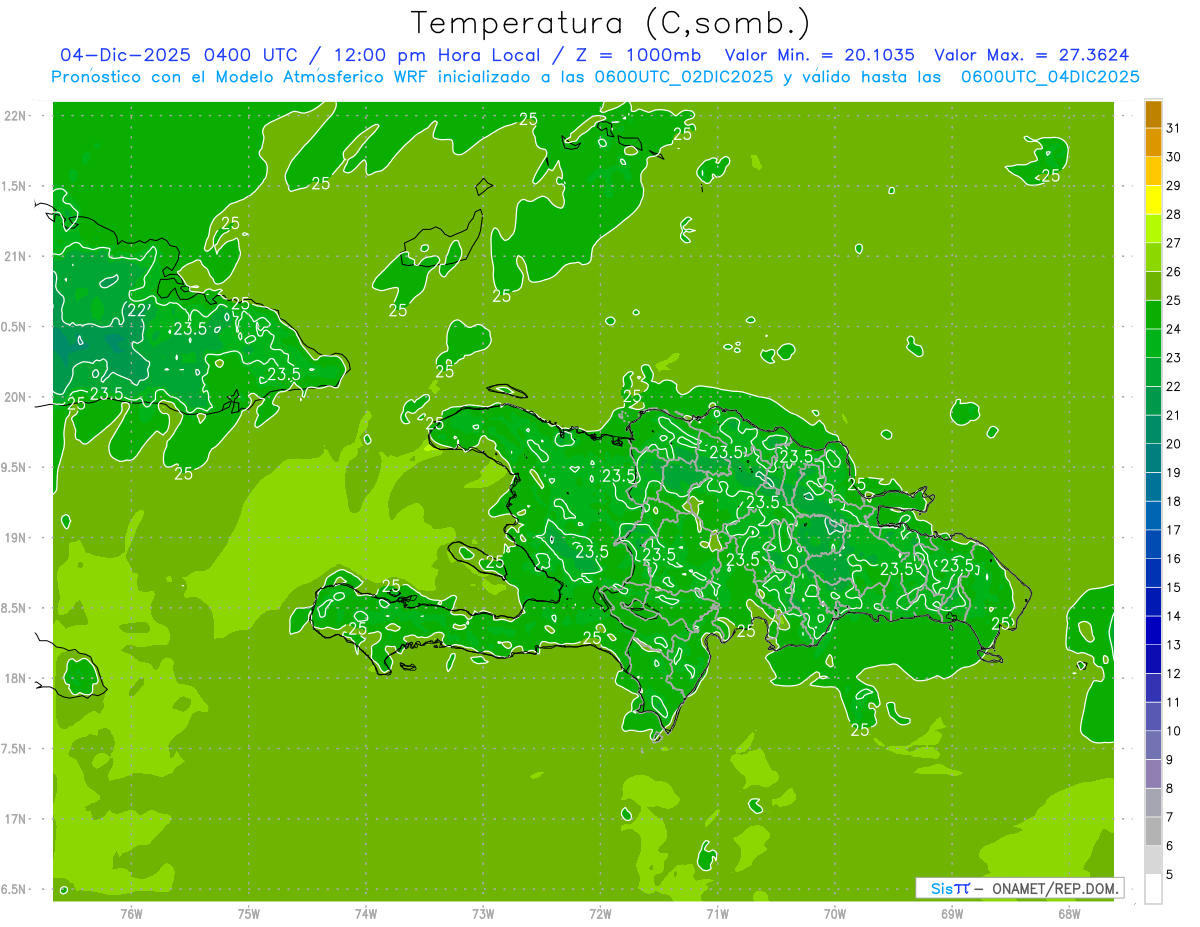Viewport: 1200px width, 927px height.
Task: Click the Valor Min. = 20.1035 readout
Action: pyautogui.click(x=819, y=55)
